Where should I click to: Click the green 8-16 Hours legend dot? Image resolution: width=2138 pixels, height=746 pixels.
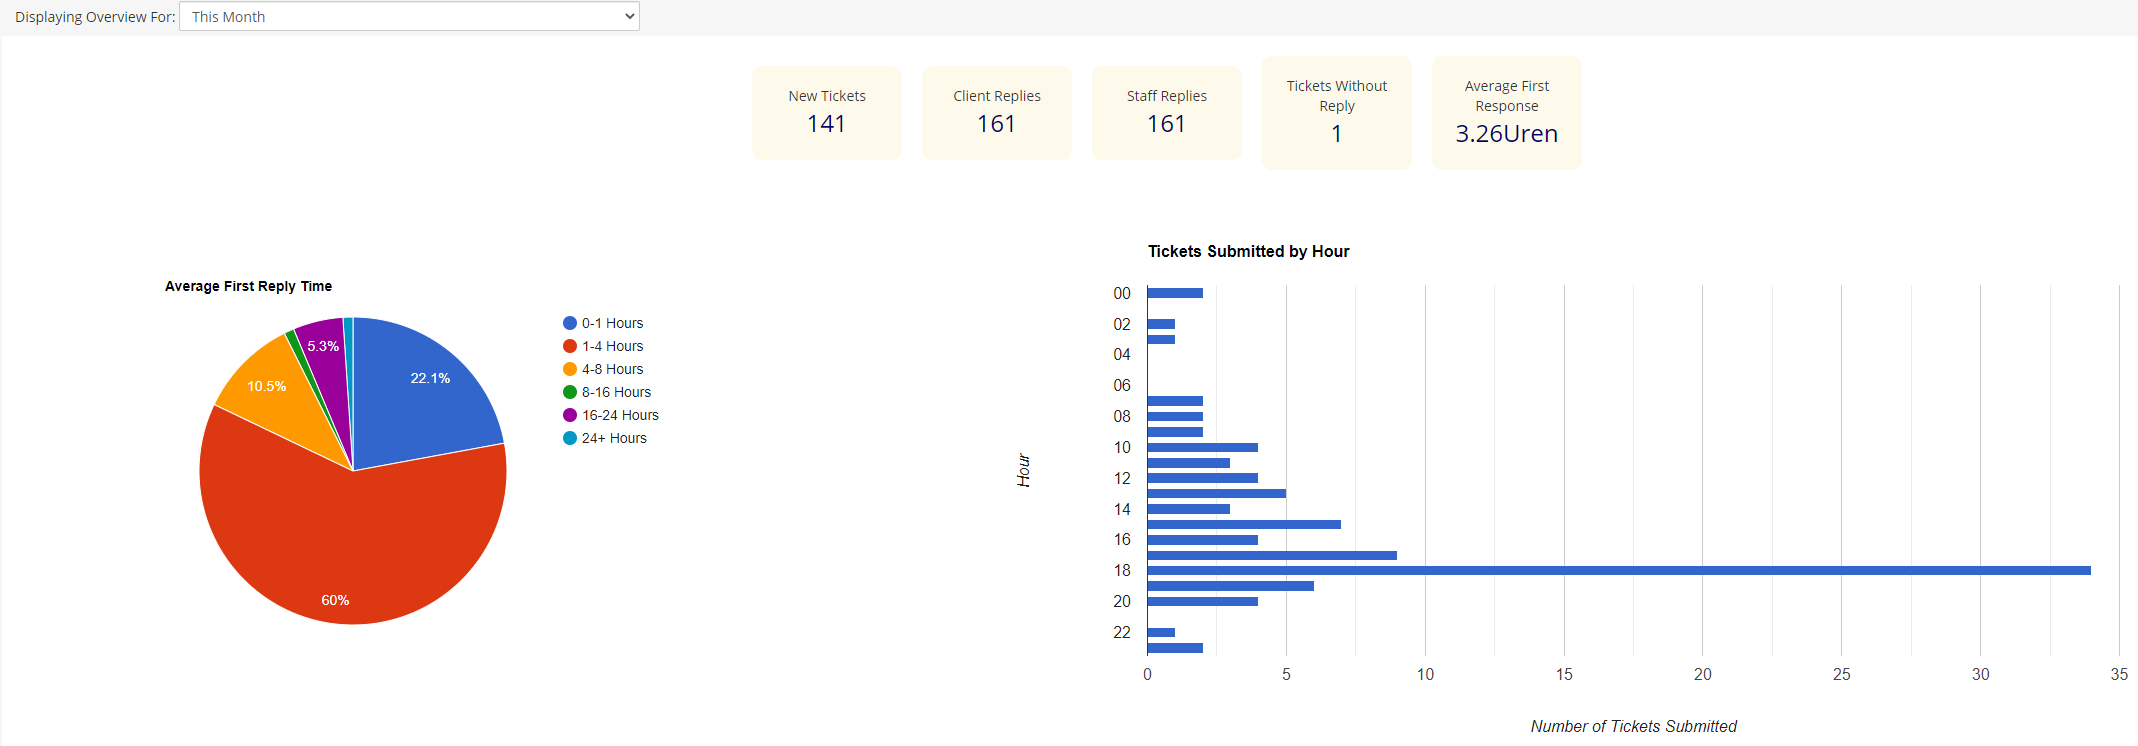pos(570,392)
